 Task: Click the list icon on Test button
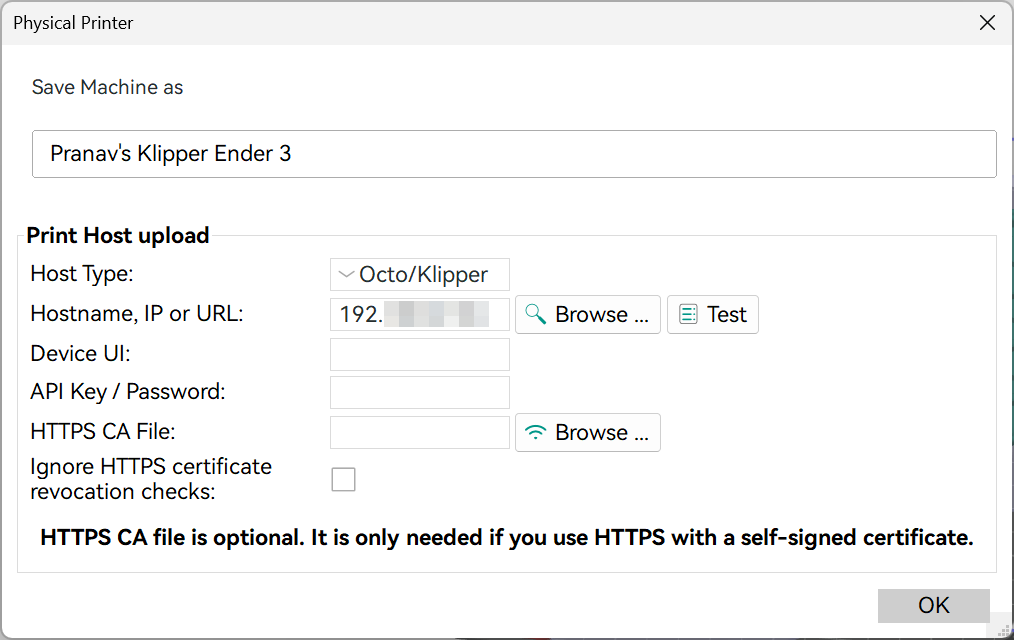pyautogui.click(x=688, y=315)
